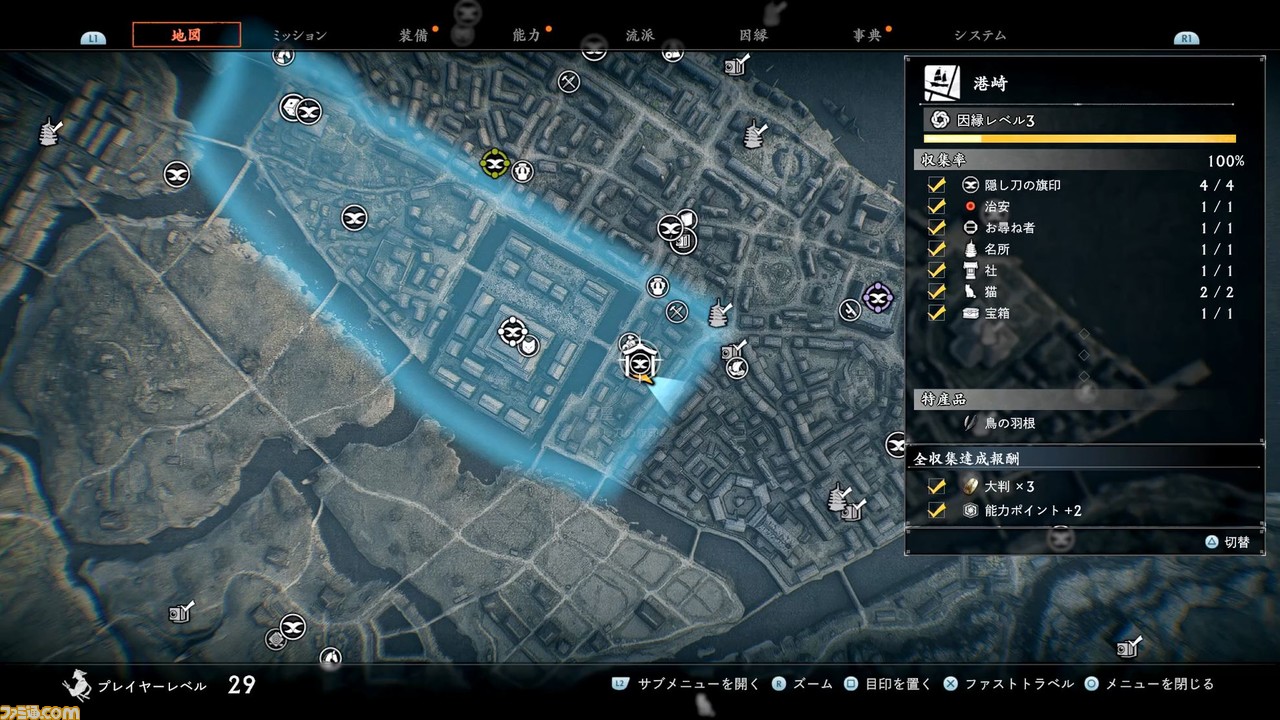Select the 因縁レベル3 swirl icon
1280x720 pixels.
point(940,120)
